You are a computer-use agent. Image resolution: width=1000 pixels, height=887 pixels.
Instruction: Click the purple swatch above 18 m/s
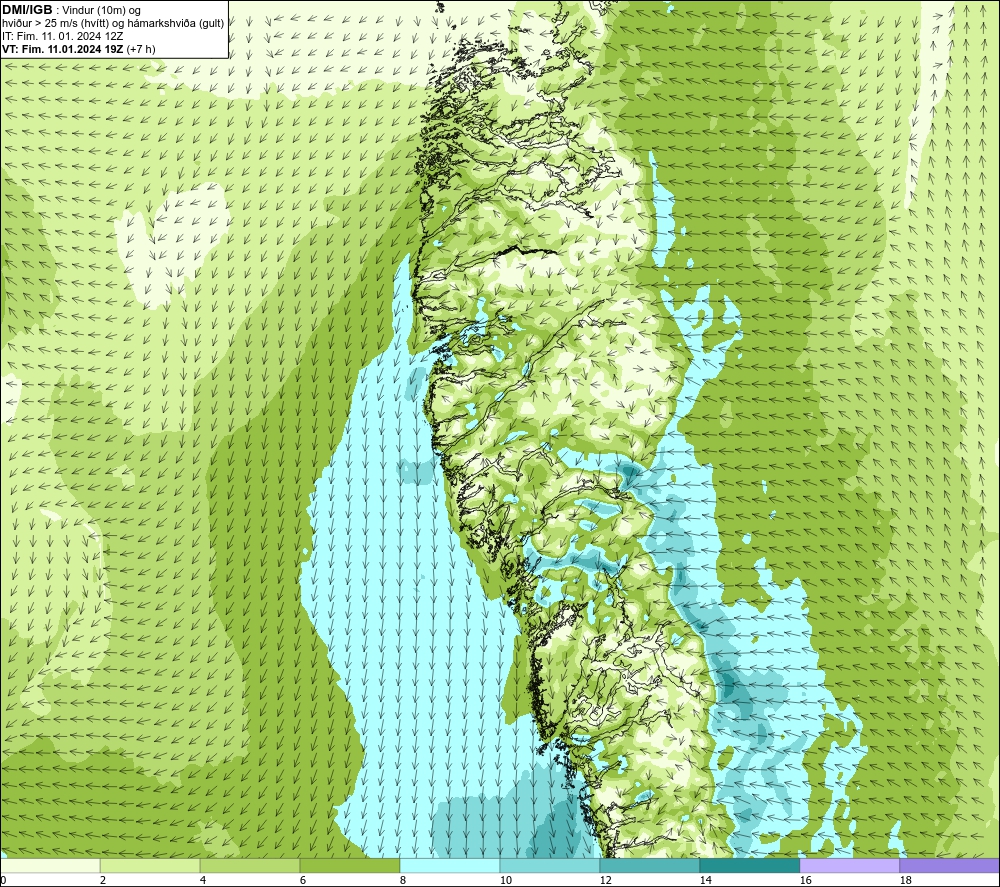(x=949, y=865)
